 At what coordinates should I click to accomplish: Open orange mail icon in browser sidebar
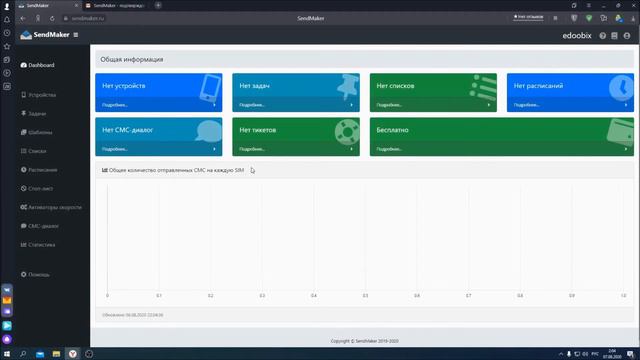[x=7, y=301]
